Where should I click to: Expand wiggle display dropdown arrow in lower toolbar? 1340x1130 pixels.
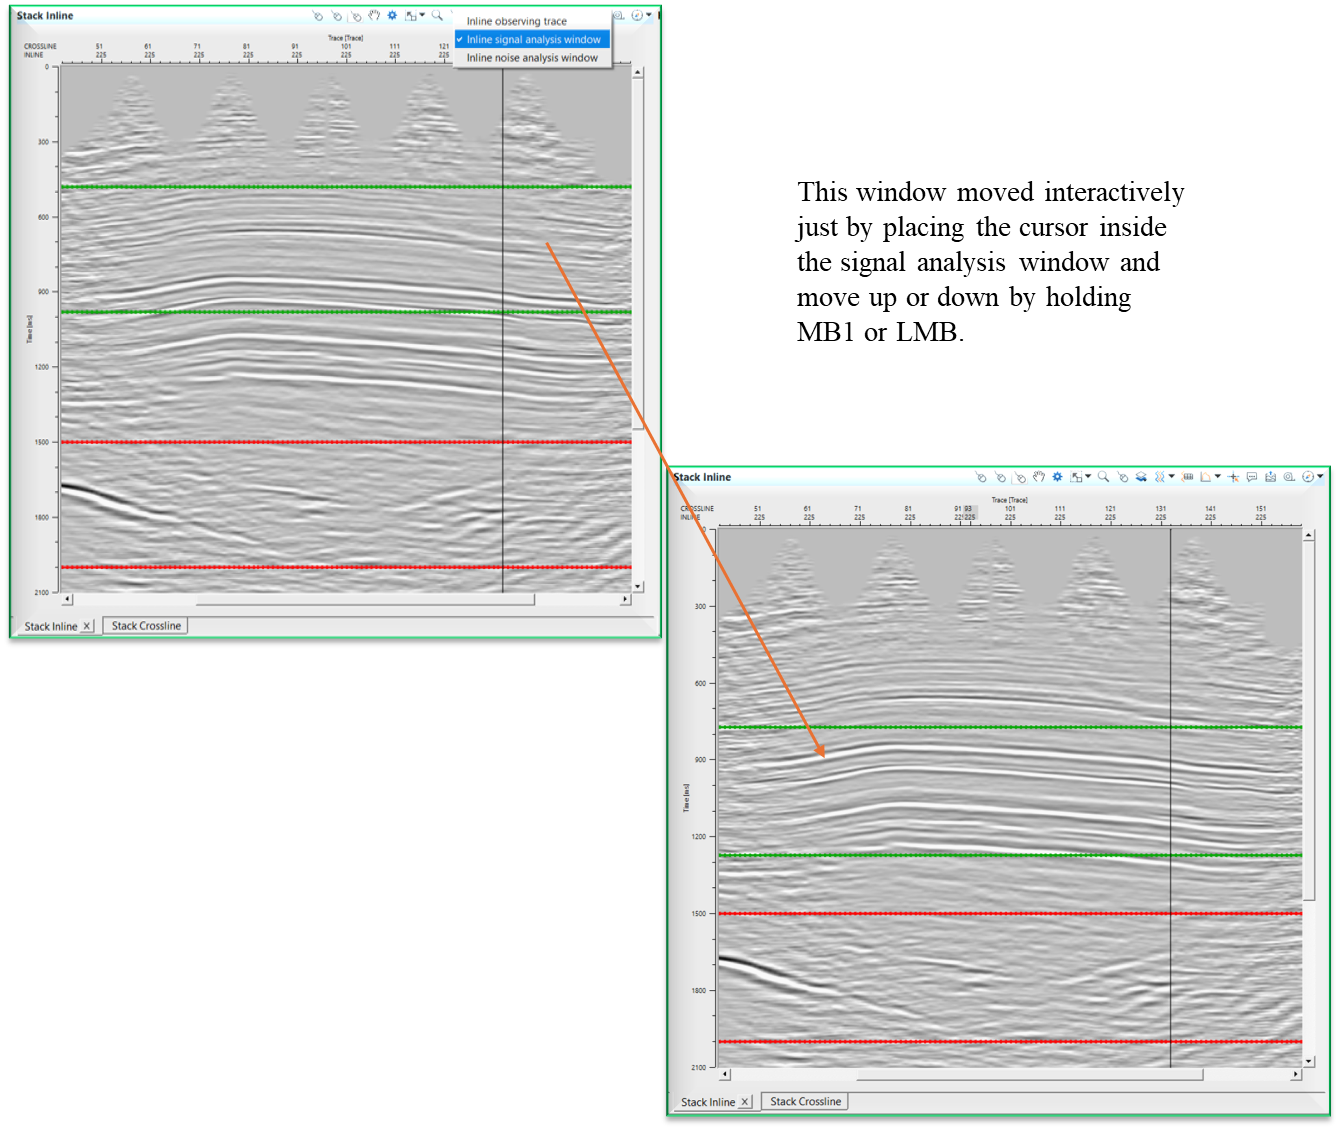1172,476
